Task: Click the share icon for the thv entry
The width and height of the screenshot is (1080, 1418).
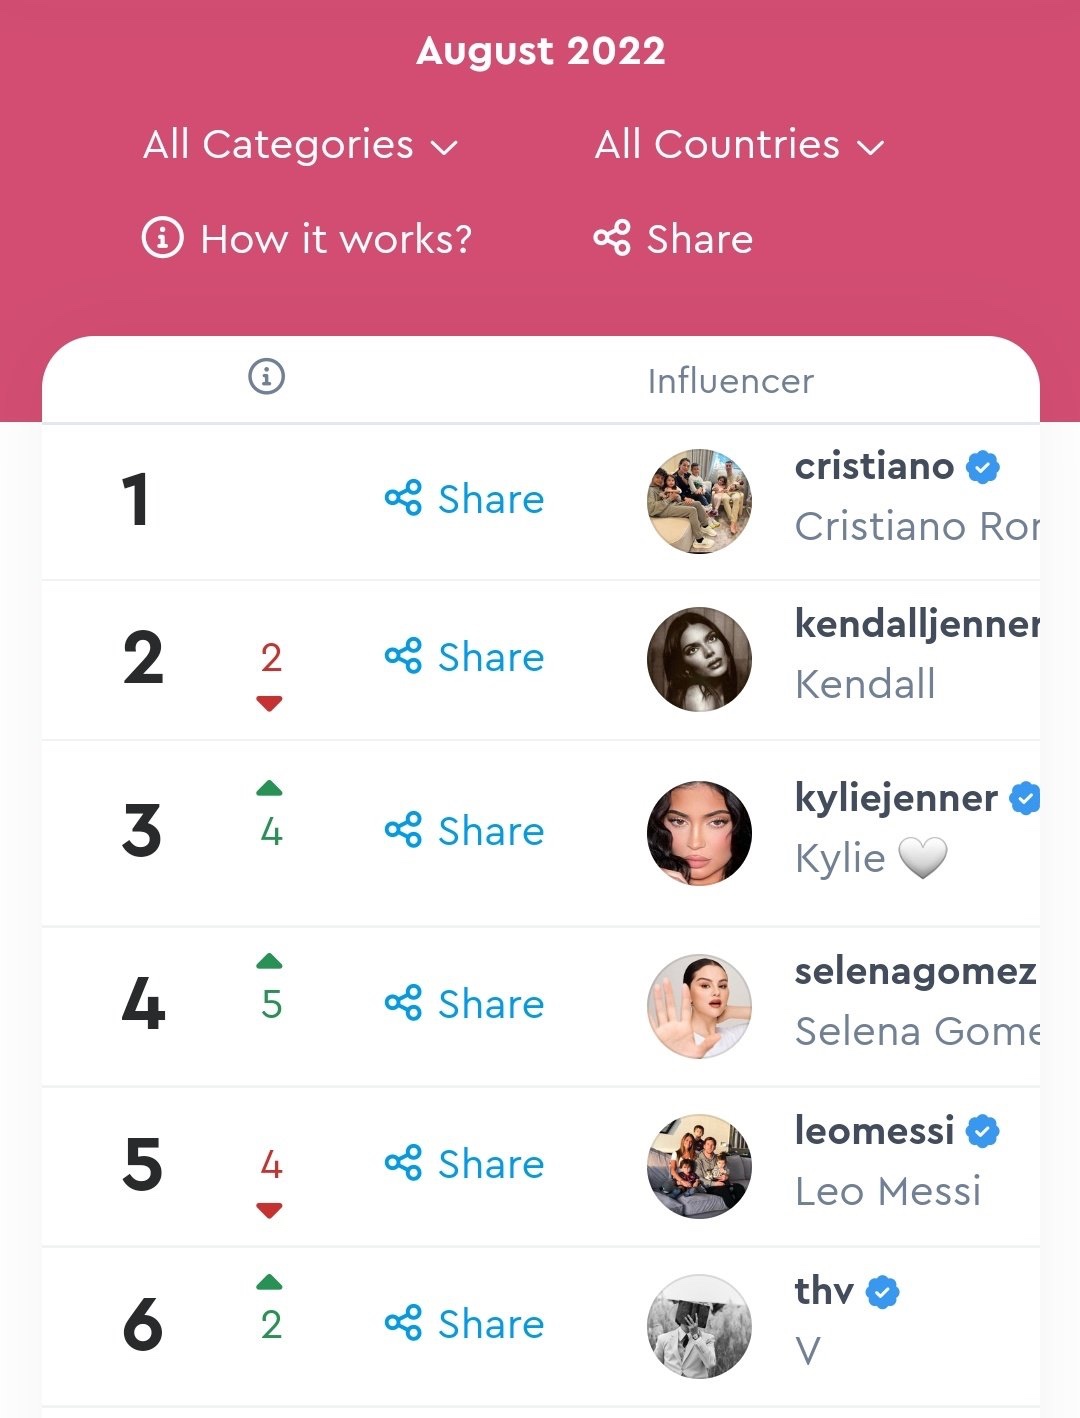Action: coord(403,1323)
